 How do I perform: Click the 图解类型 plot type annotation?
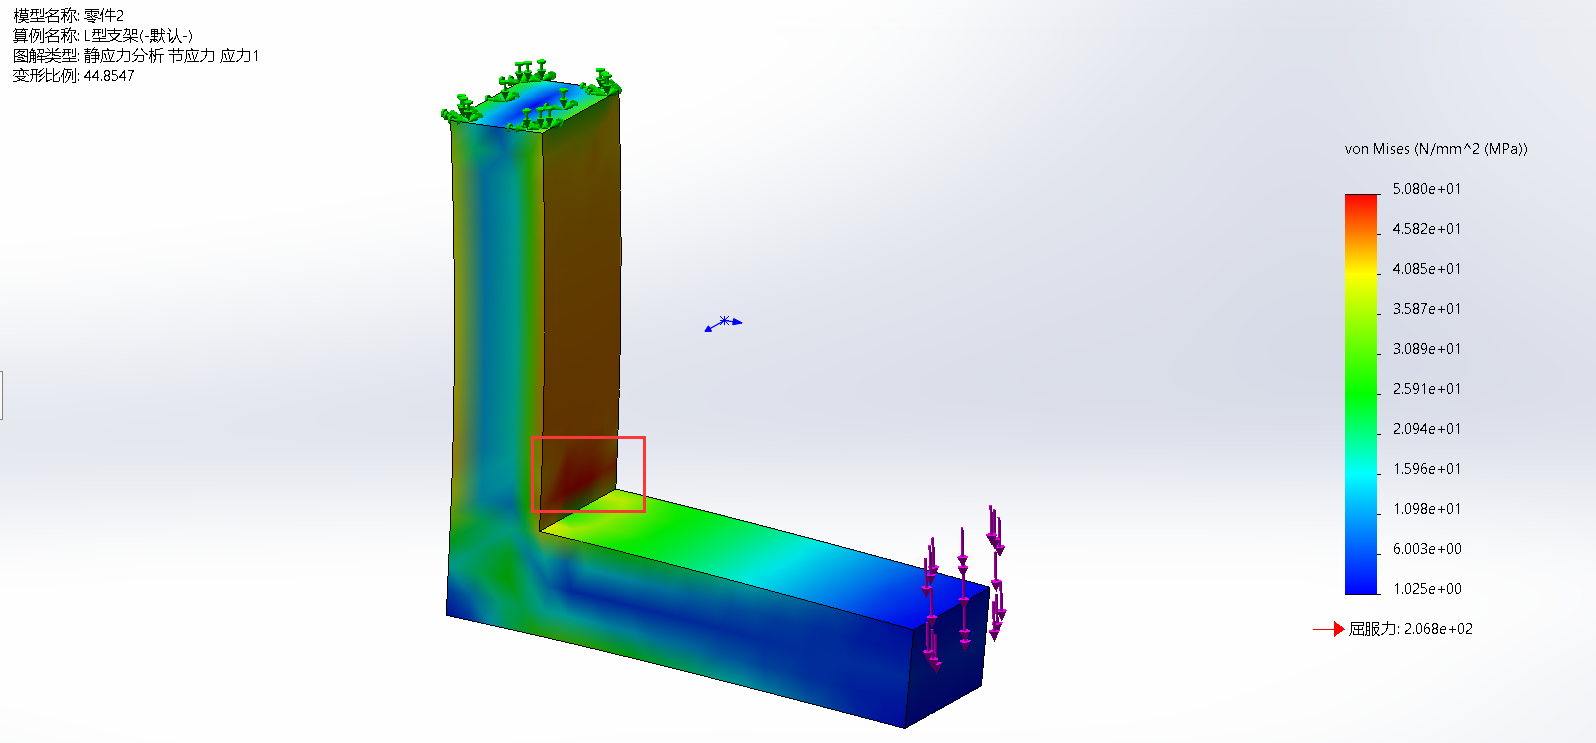[135, 56]
